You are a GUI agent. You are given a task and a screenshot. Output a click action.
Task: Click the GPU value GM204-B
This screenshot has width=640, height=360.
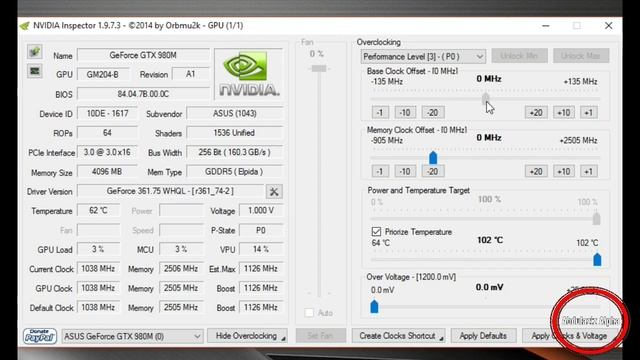click(x=103, y=74)
